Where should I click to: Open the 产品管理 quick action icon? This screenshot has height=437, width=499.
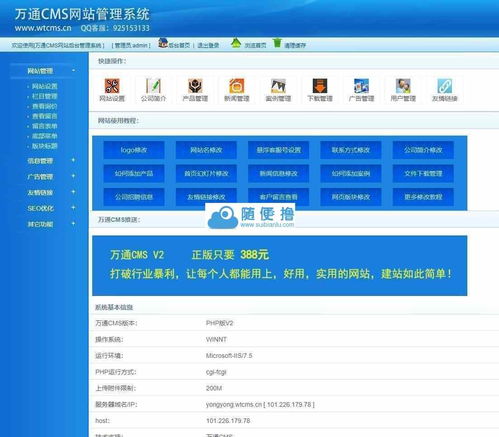(x=195, y=86)
